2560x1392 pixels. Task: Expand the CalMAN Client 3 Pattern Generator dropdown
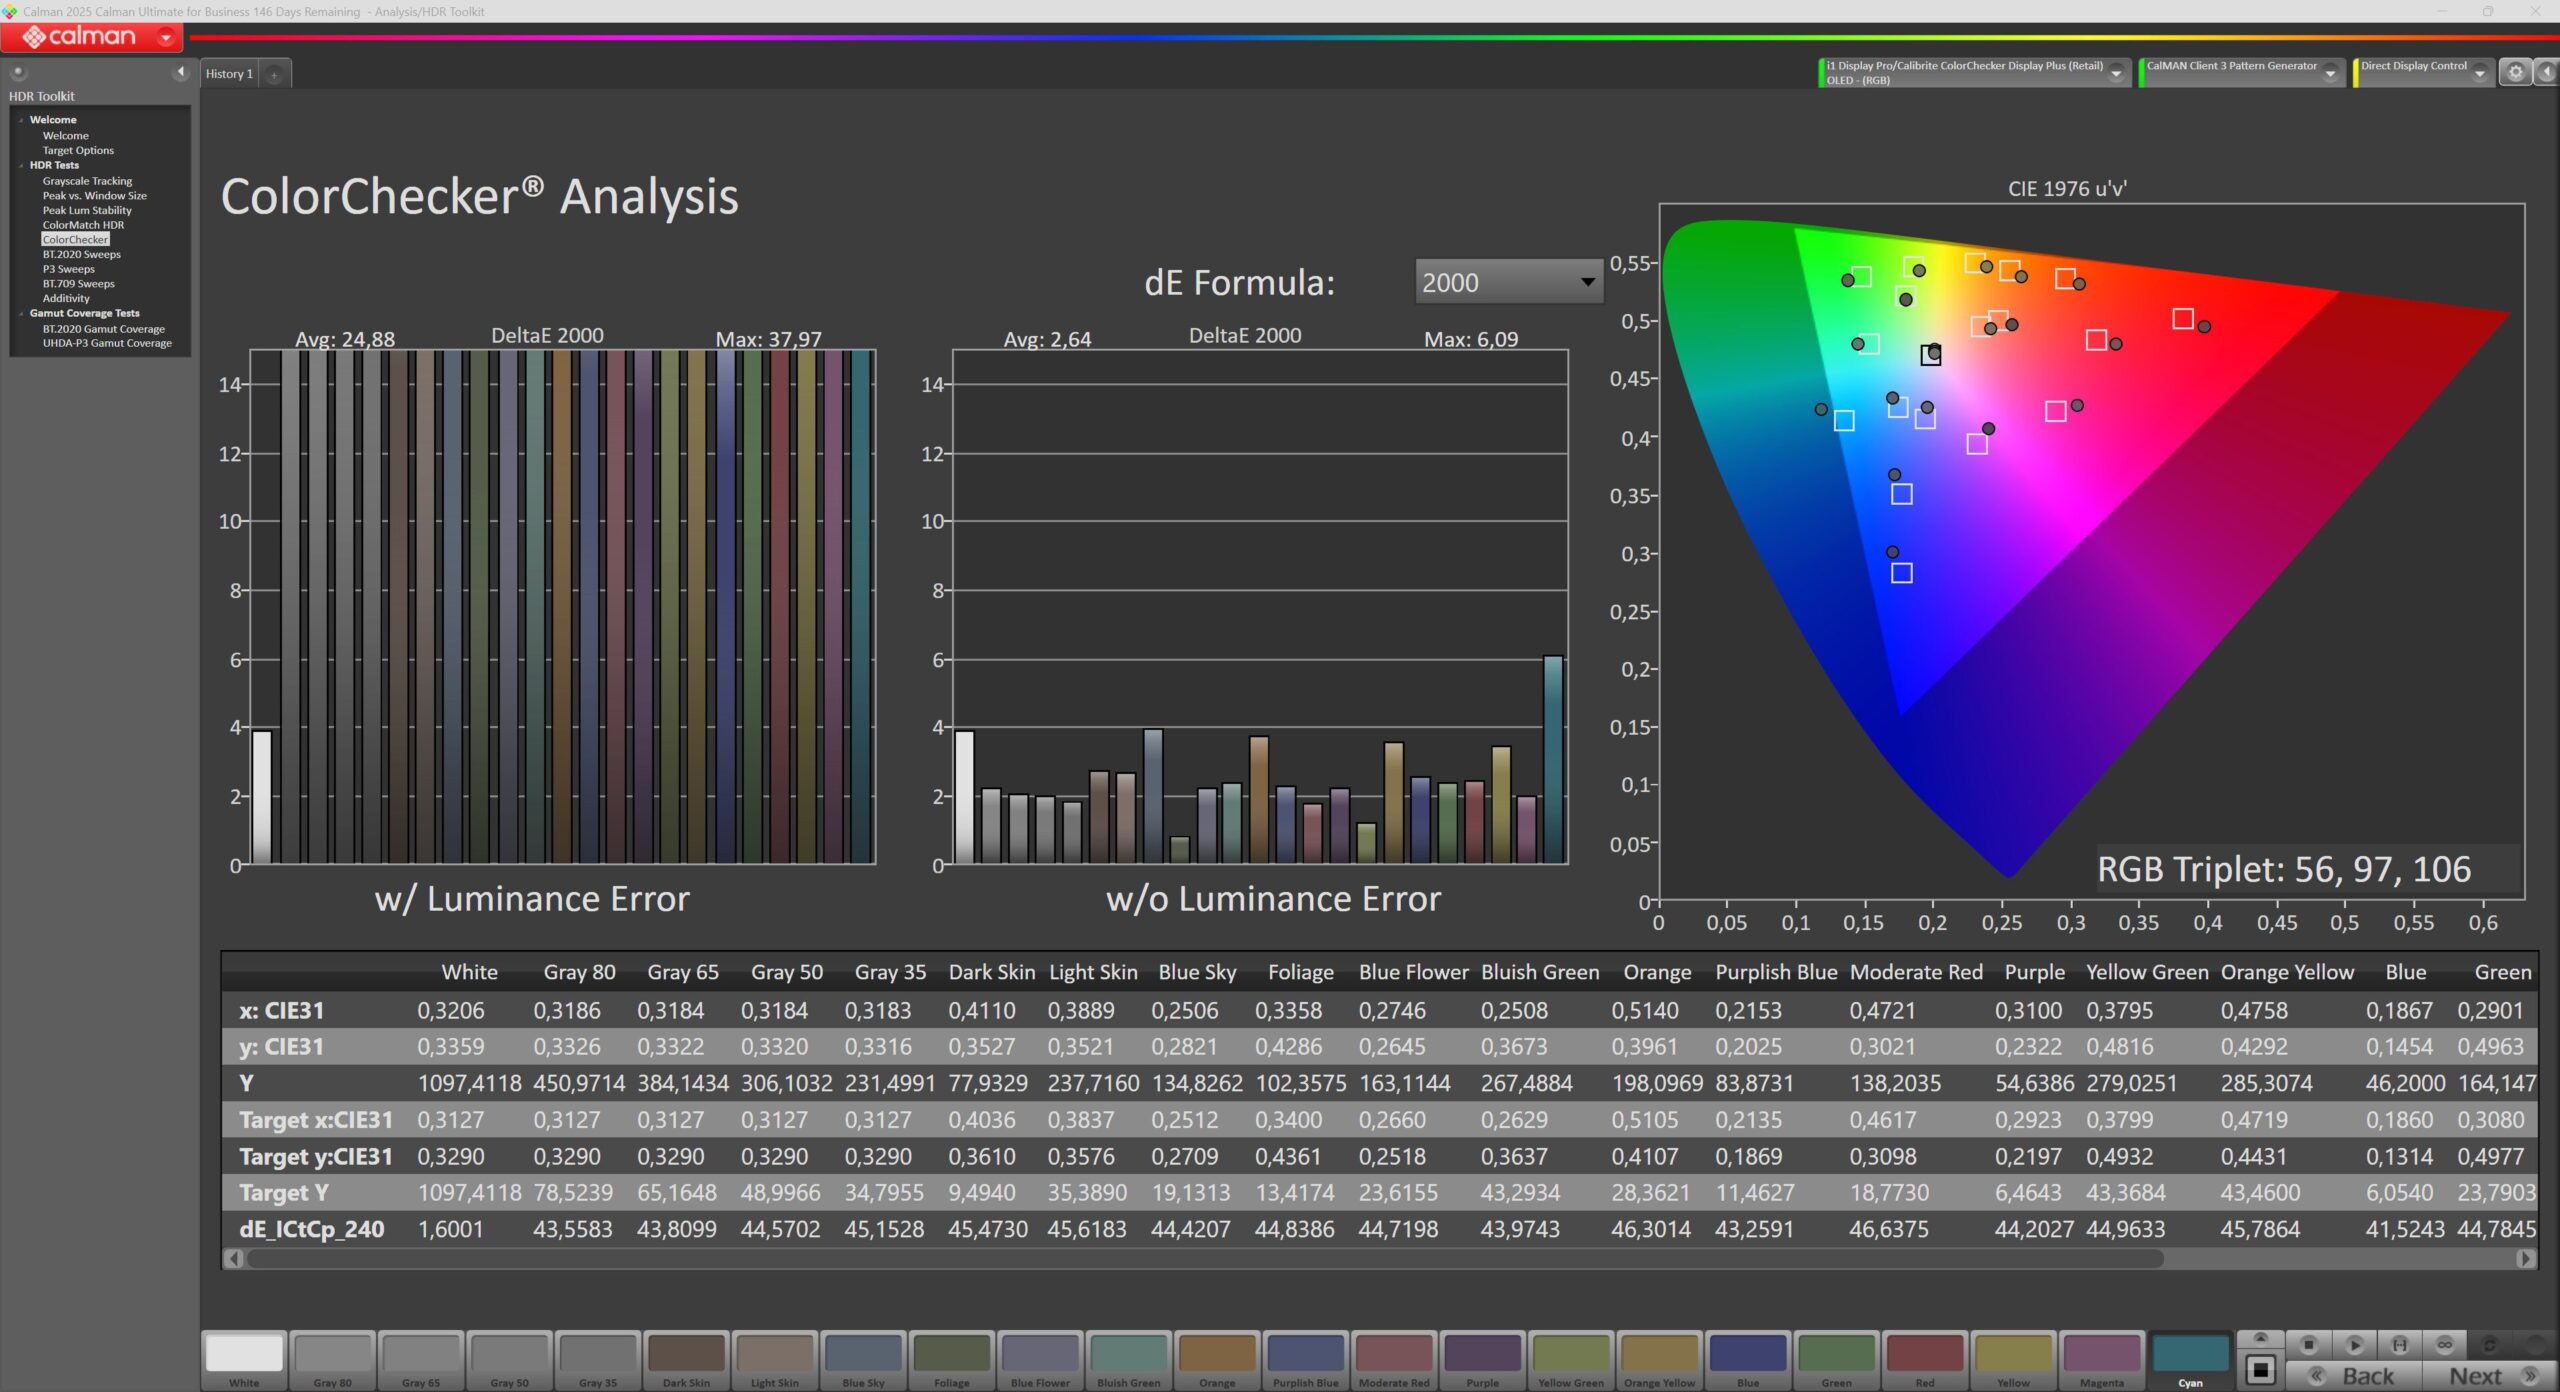pyautogui.click(x=2330, y=73)
